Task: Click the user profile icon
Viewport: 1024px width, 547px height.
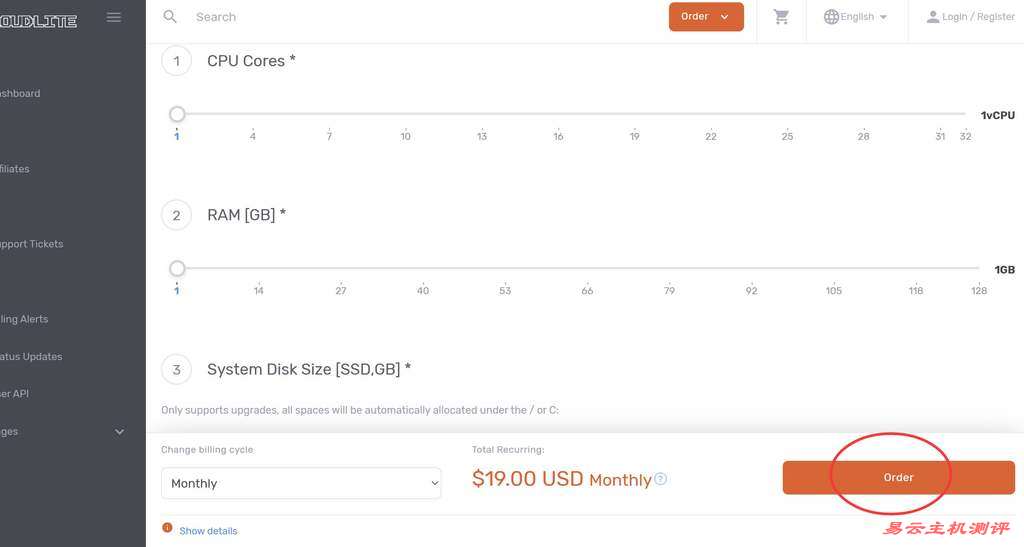Action: point(933,17)
